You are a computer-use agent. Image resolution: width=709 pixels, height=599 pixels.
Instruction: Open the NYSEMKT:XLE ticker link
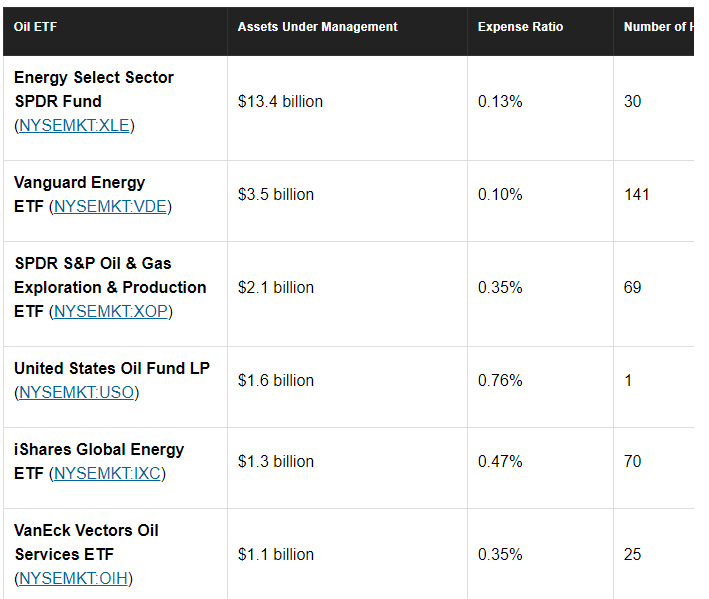tap(75, 125)
